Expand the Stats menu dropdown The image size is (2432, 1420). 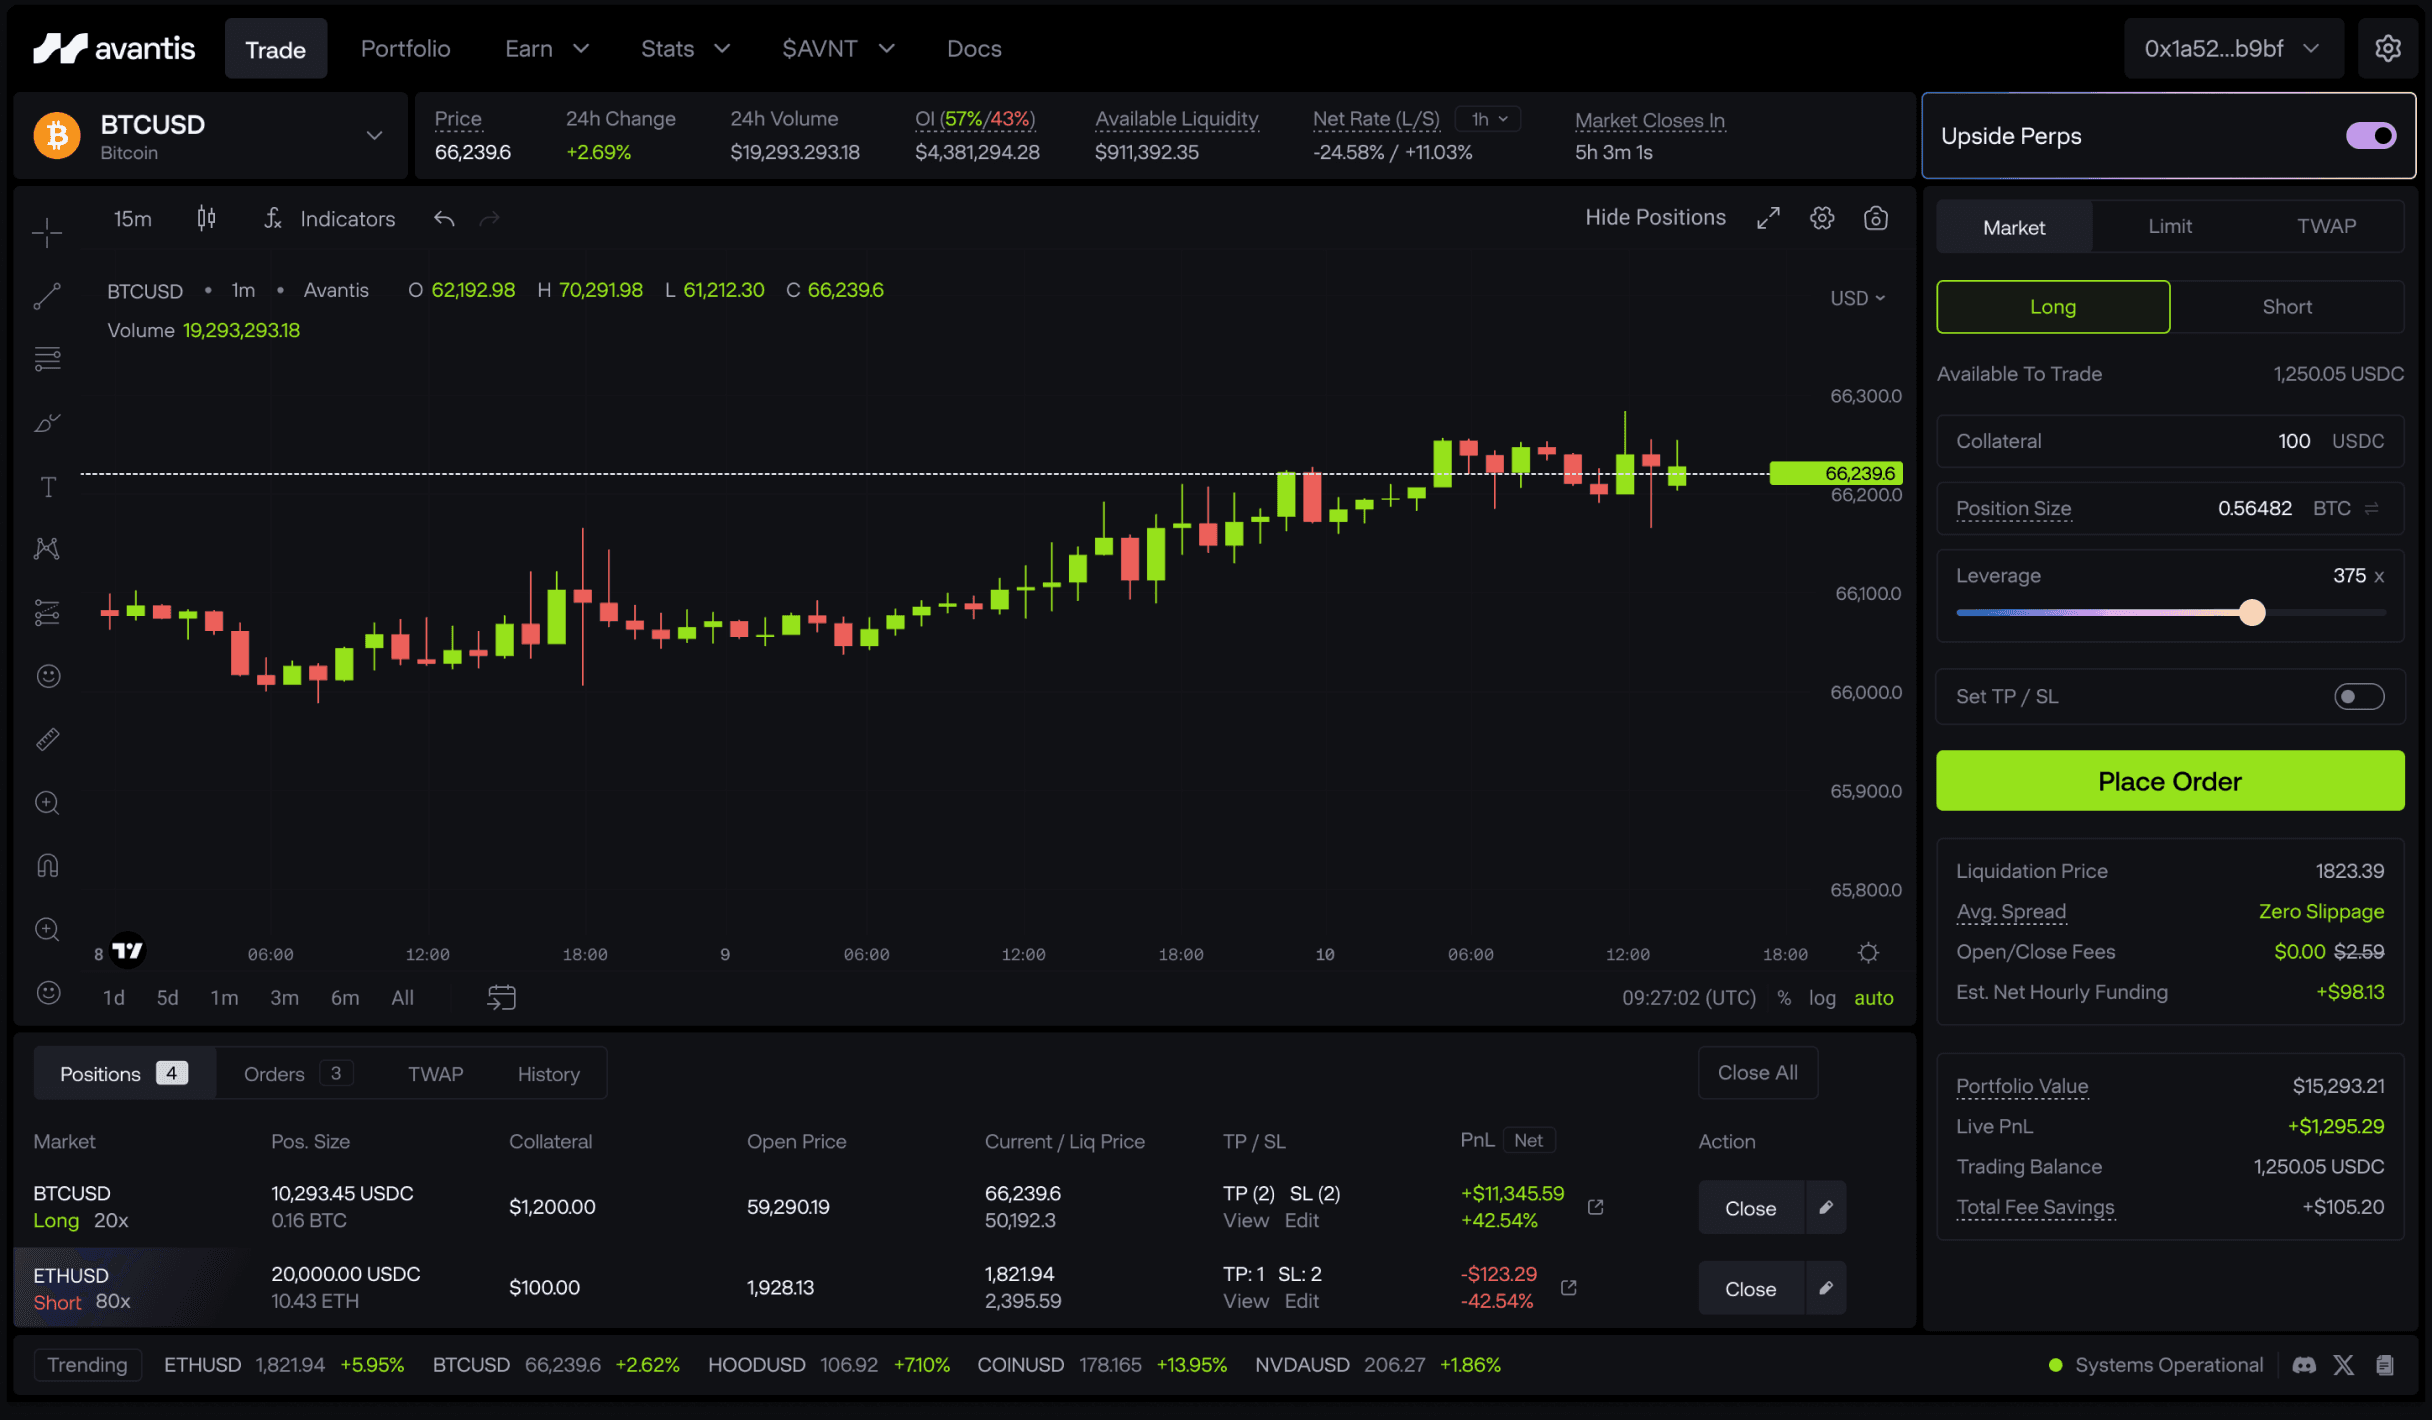coord(685,48)
